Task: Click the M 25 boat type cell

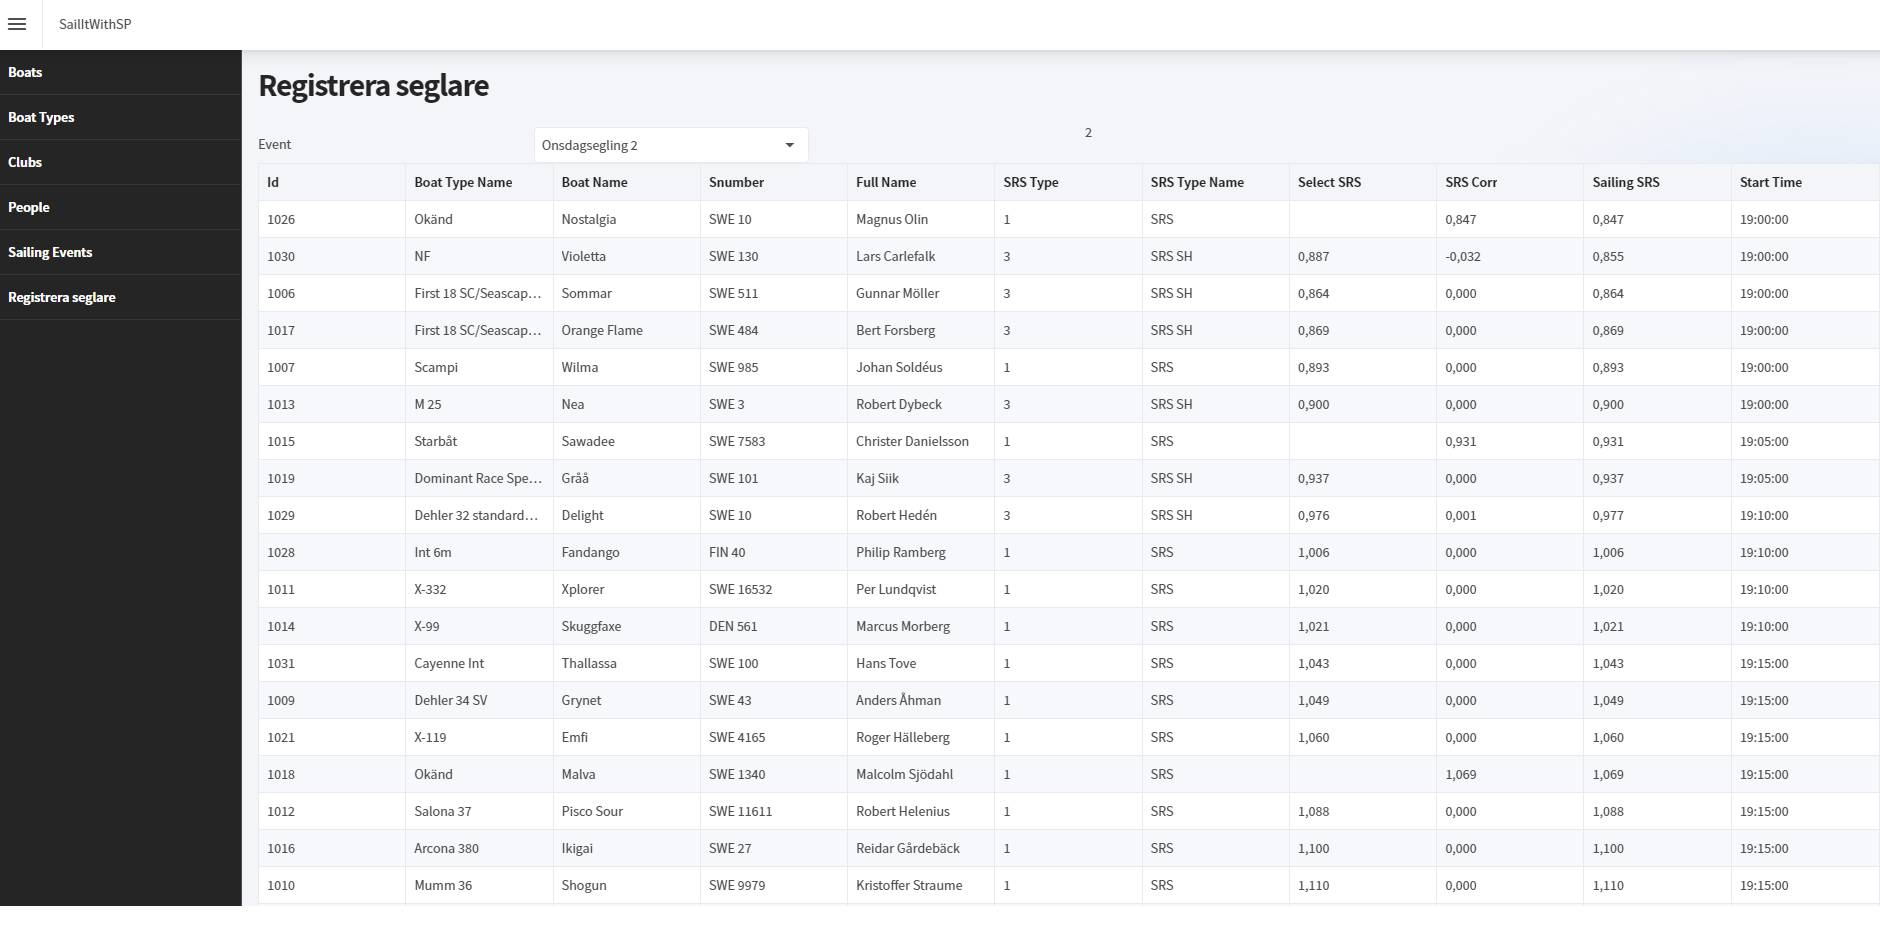Action: (x=479, y=404)
